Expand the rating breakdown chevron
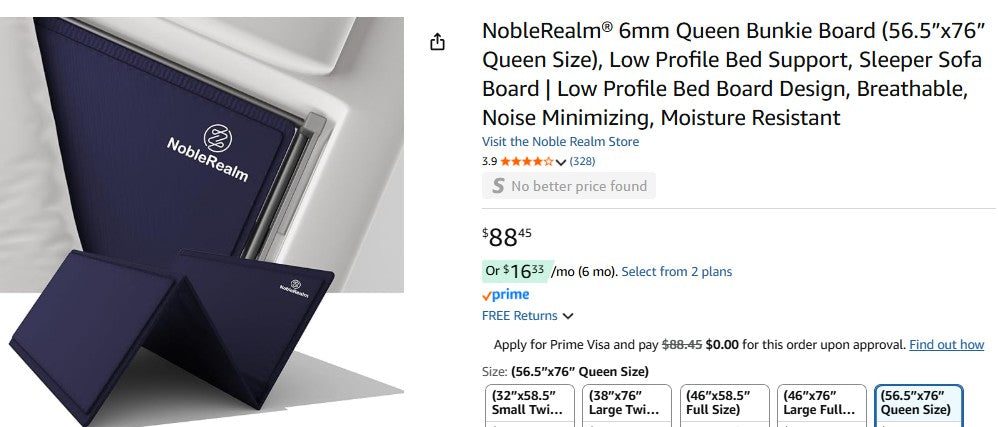Image resolution: width=998 pixels, height=427 pixels. click(x=560, y=162)
